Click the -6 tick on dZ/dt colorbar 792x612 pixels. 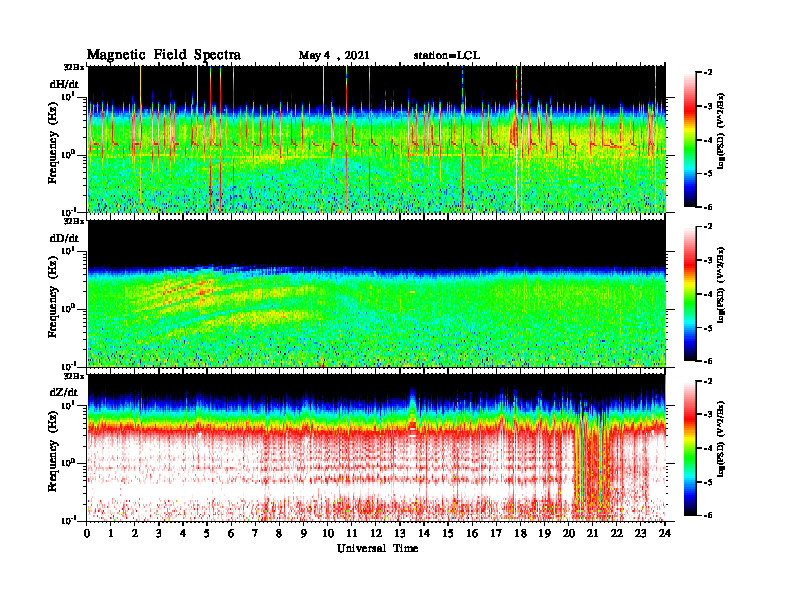[709, 515]
